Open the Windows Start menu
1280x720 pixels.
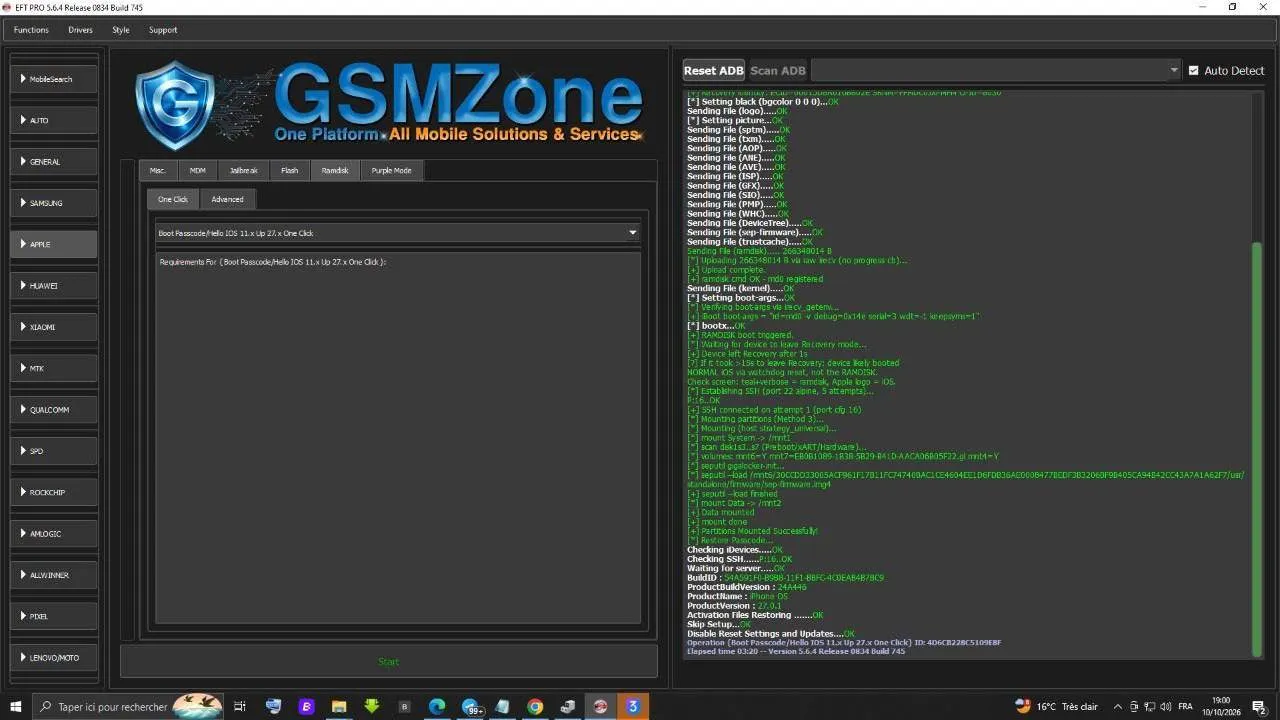click(15, 706)
